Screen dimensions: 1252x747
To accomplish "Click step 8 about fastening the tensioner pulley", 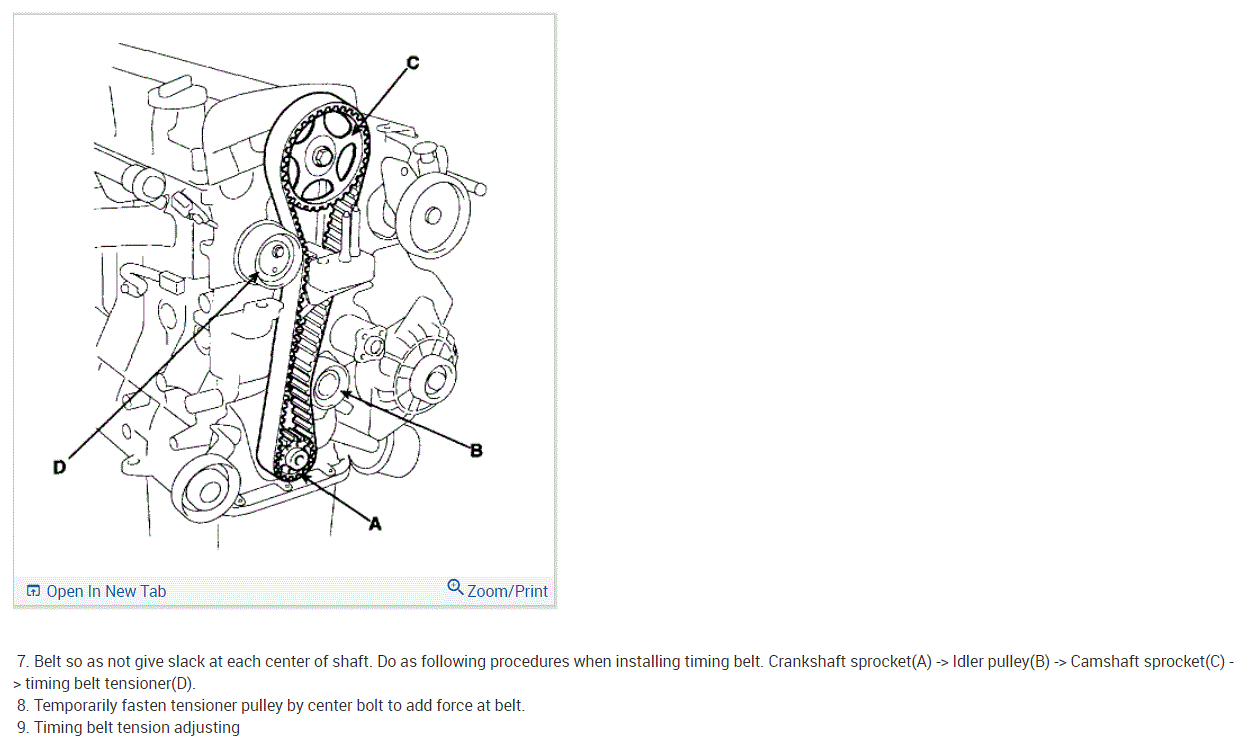I will 270,705.
